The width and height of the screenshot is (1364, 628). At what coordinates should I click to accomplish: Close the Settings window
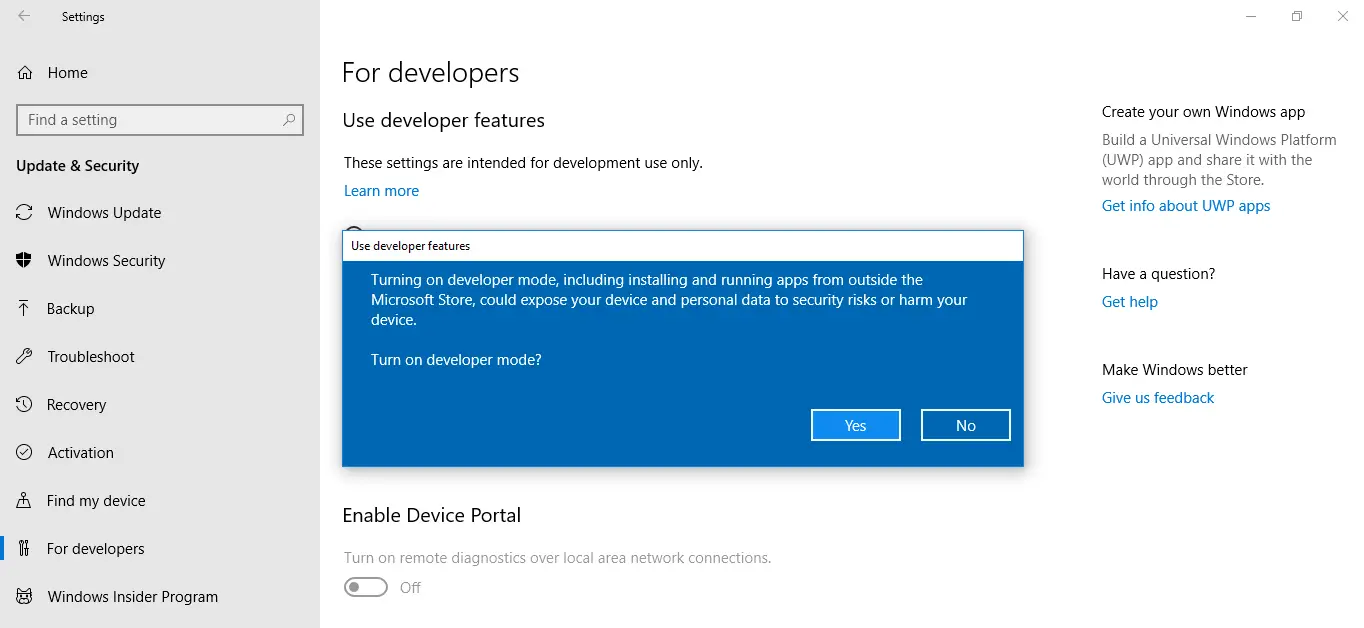tap(1342, 16)
